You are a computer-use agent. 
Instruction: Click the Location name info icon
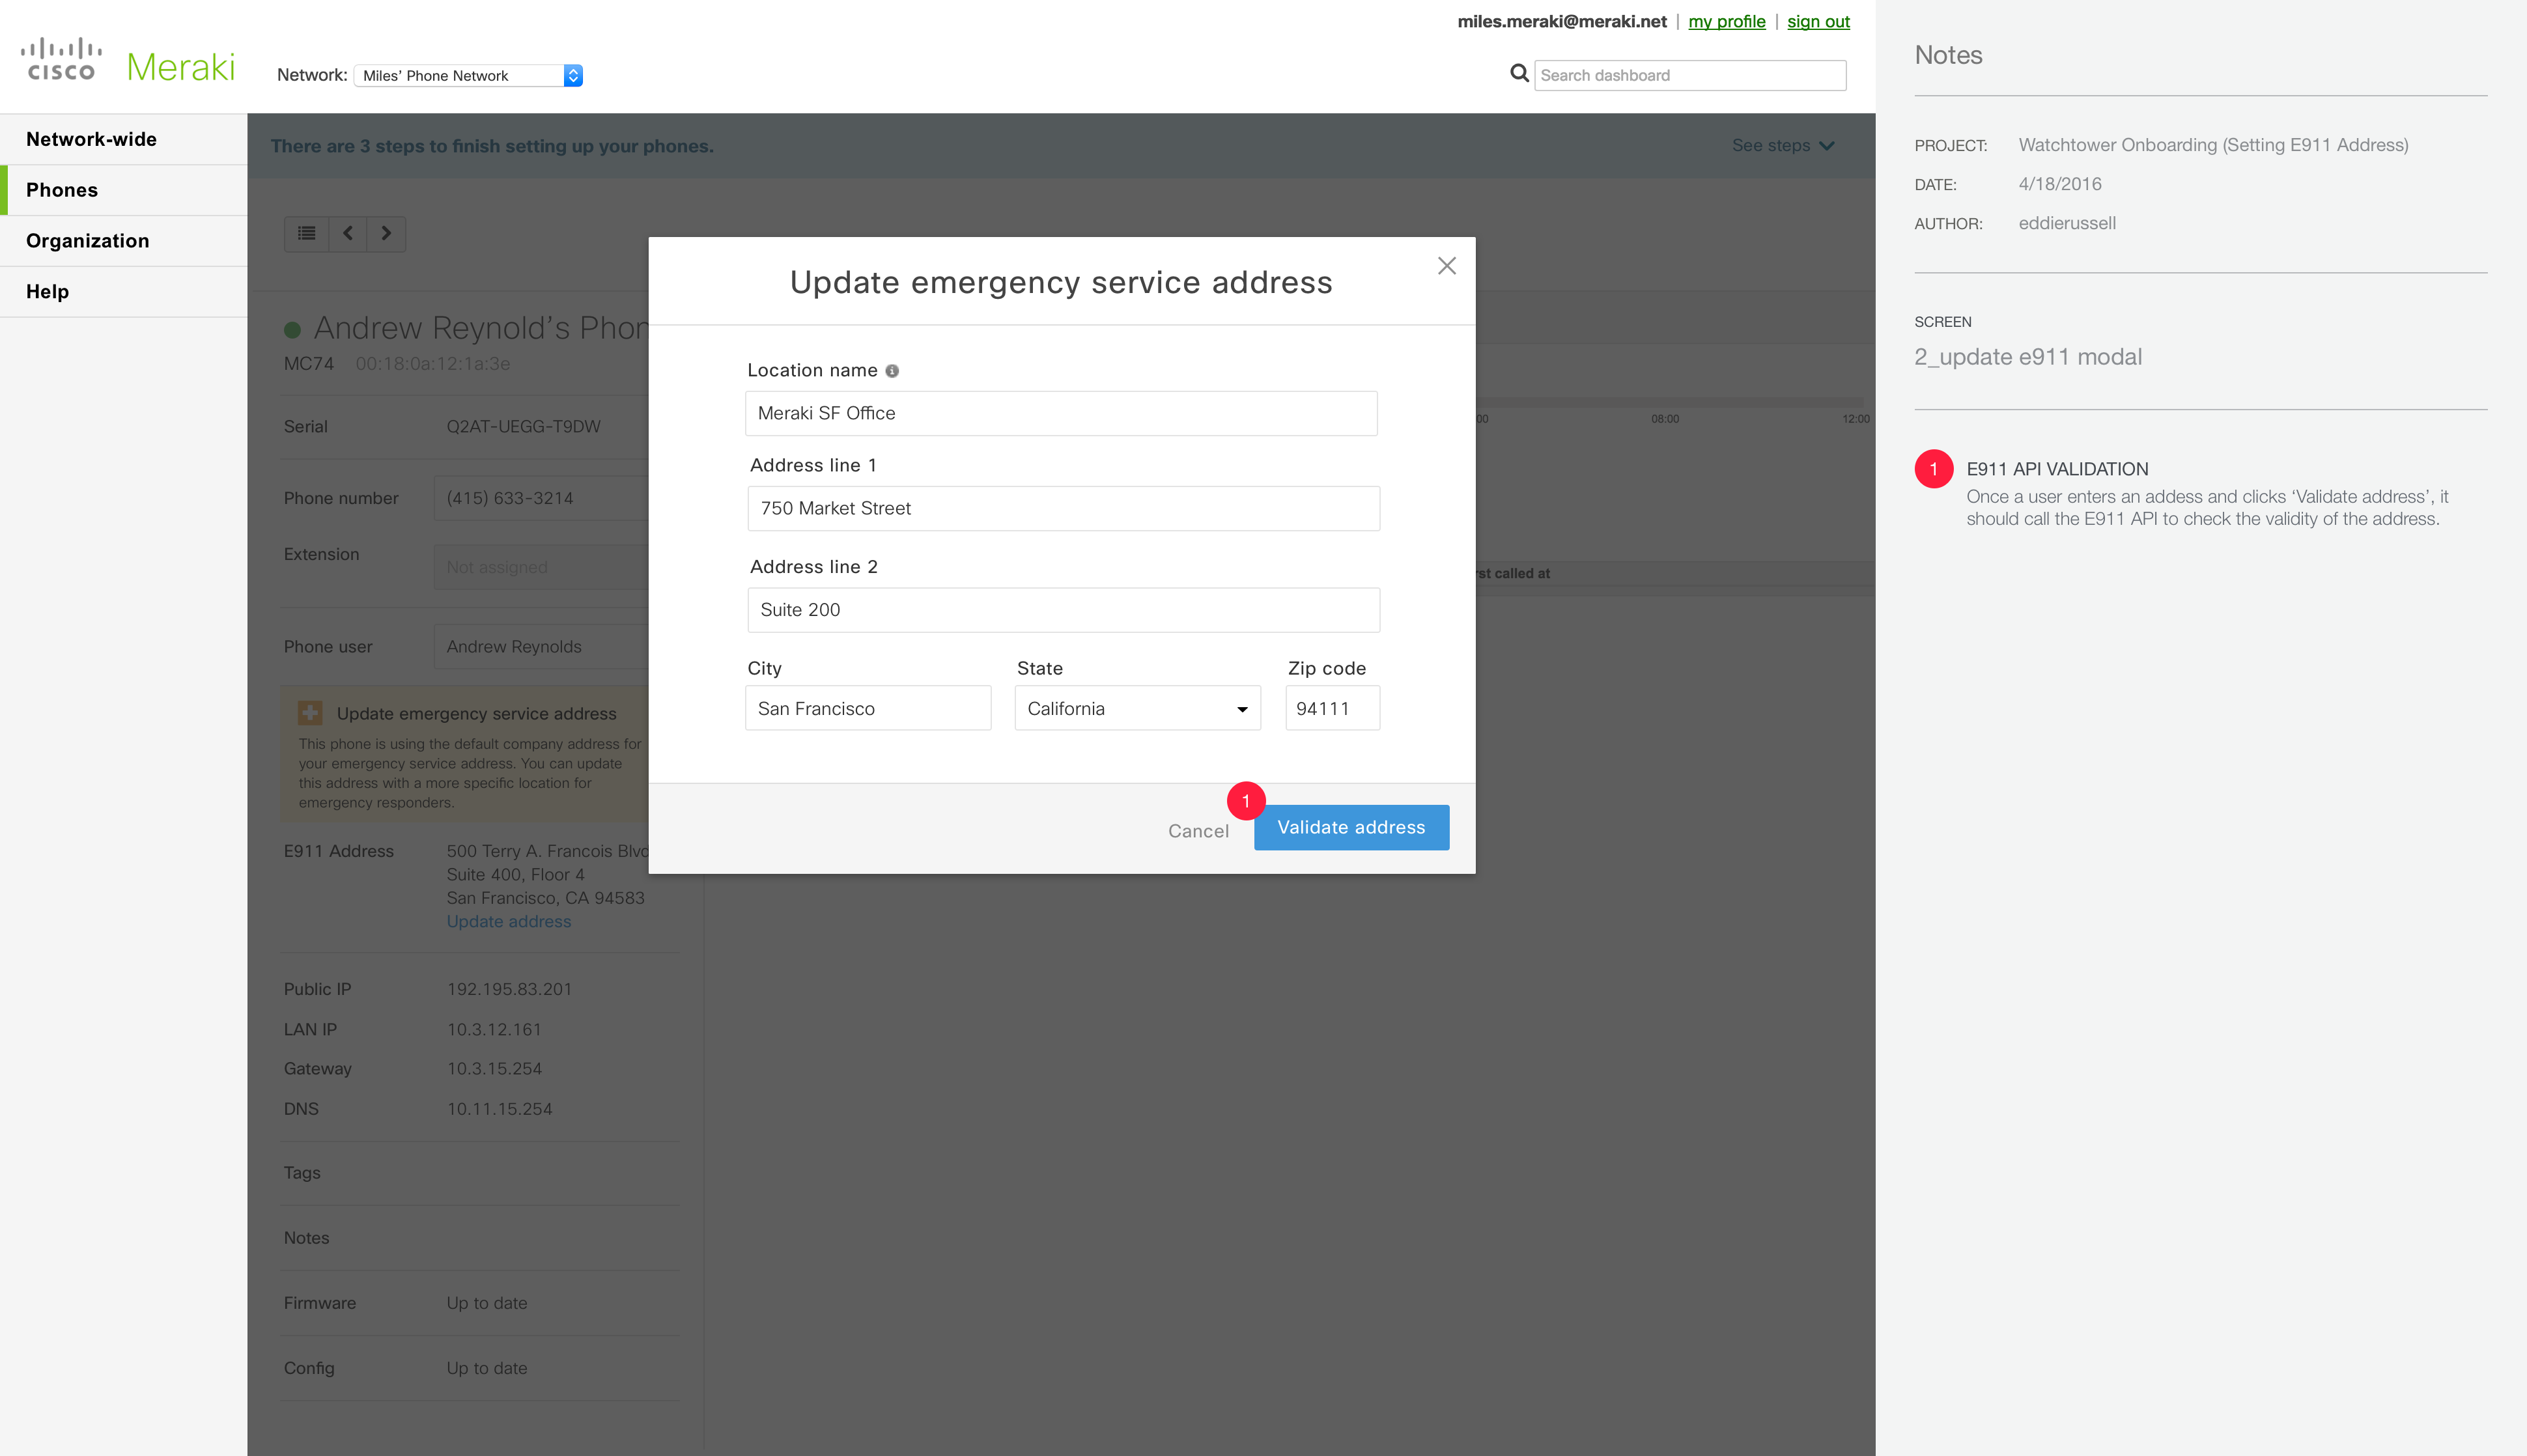(x=892, y=371)
